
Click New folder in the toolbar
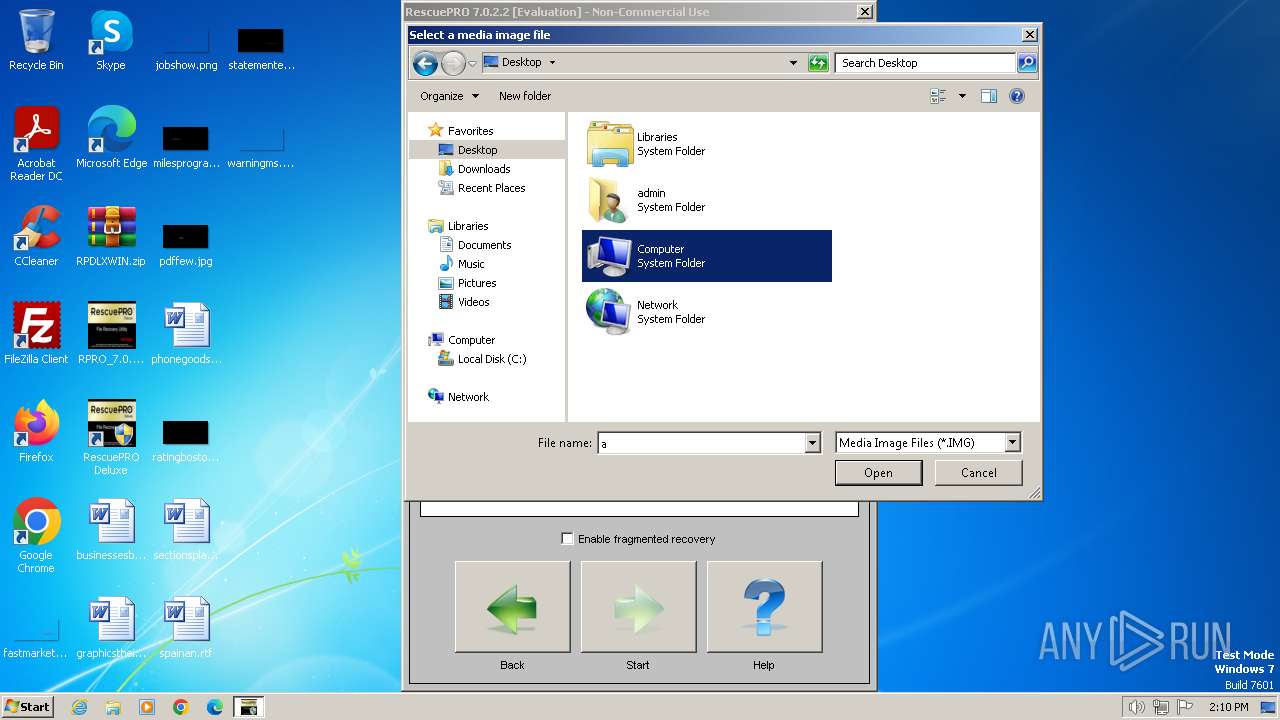coord(525,96)
